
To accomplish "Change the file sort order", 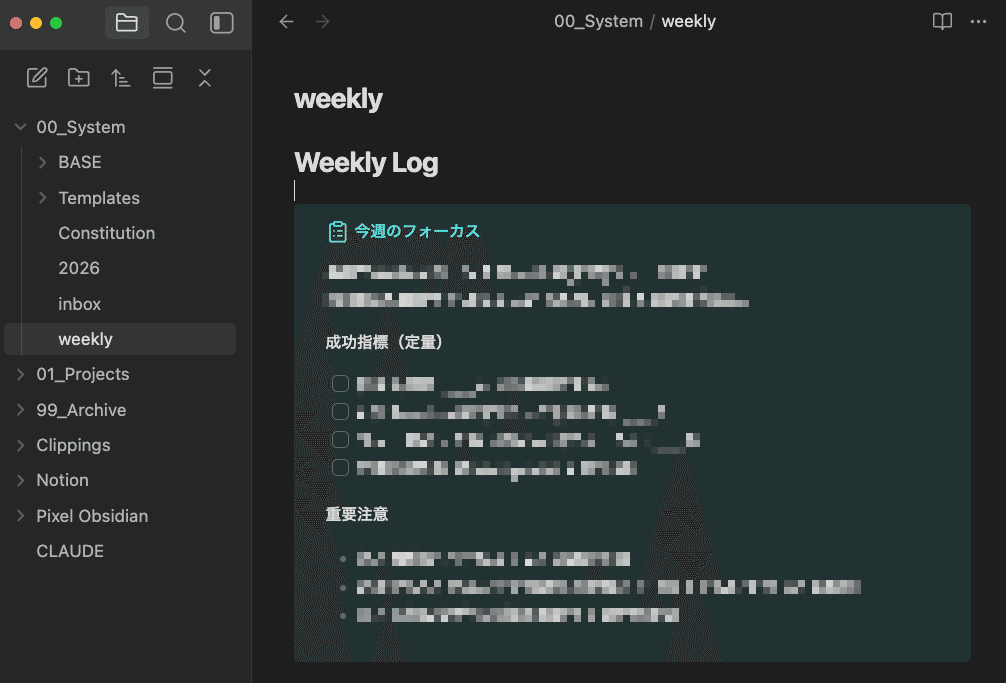I will click(x=121, y=78).
